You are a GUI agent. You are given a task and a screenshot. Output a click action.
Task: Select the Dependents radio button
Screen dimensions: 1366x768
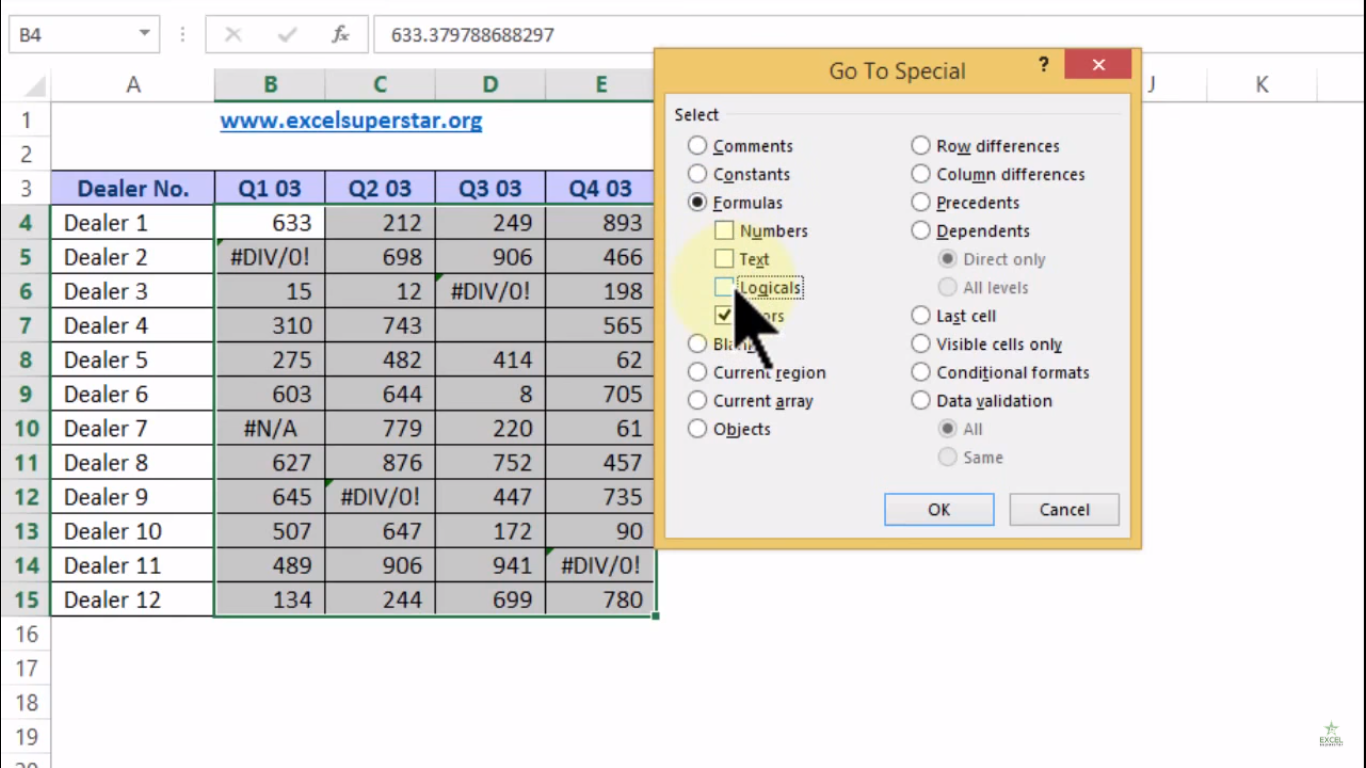(920, 231)
